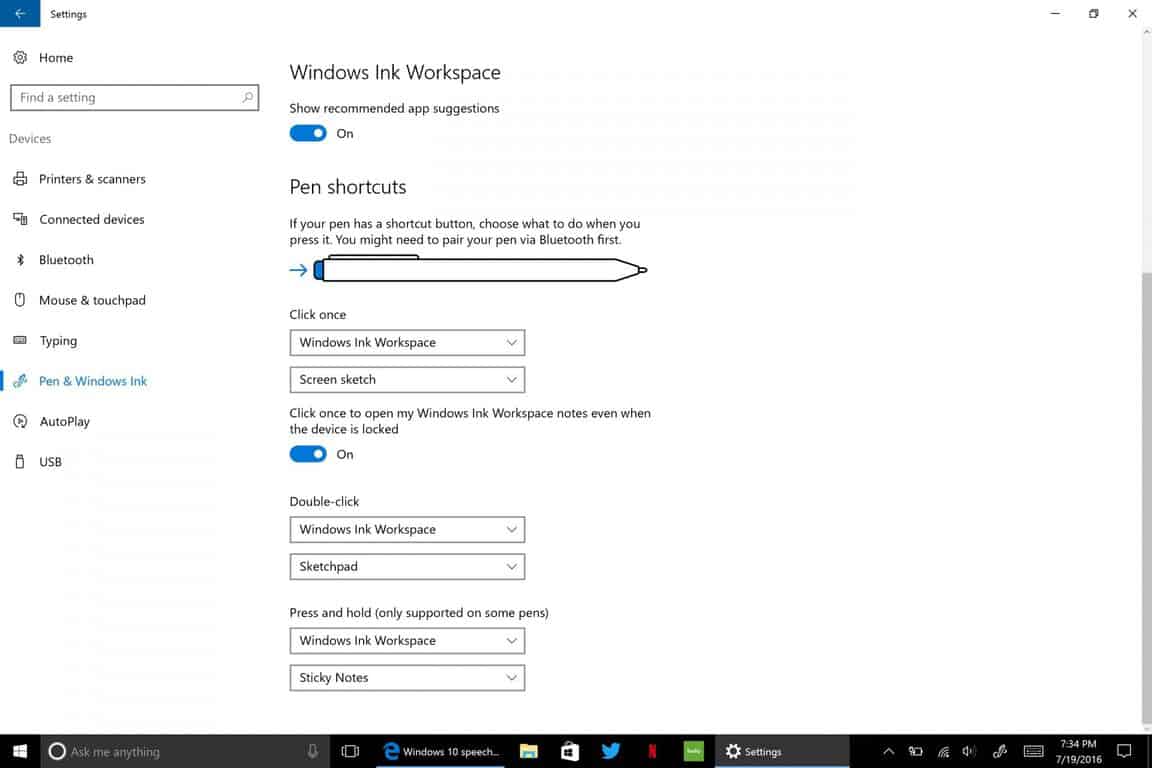Open Press and hold Windows Ink Workspace dropdown

pos(407,641)
